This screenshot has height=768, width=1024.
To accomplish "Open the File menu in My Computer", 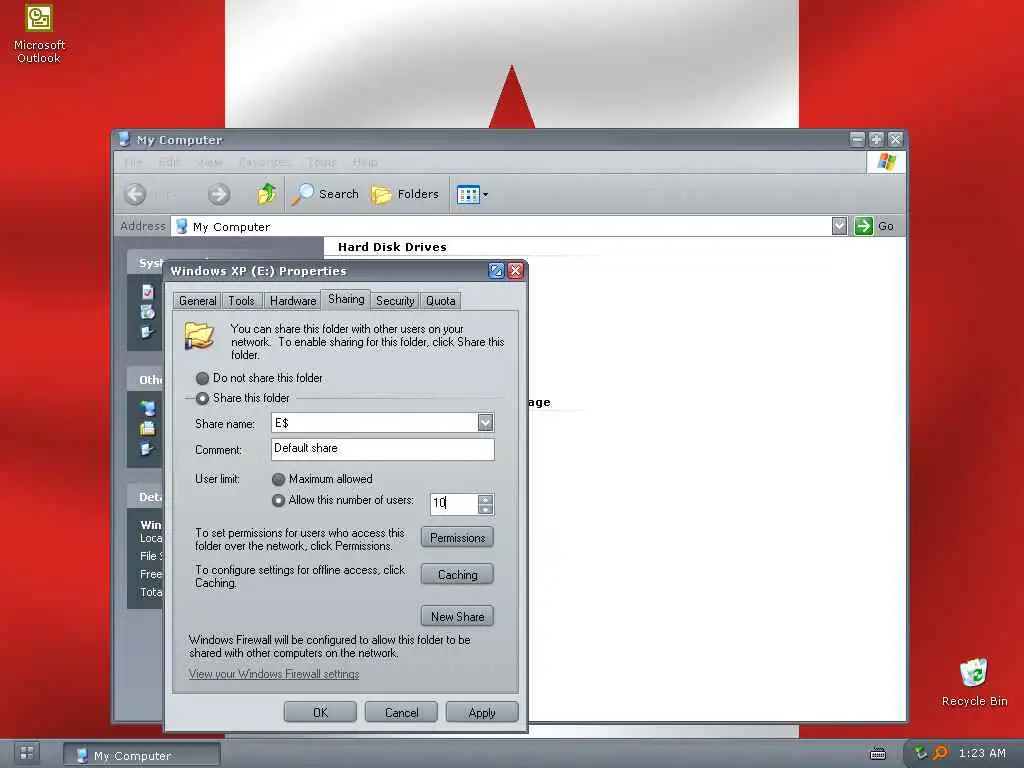I will tap(133, 162).
